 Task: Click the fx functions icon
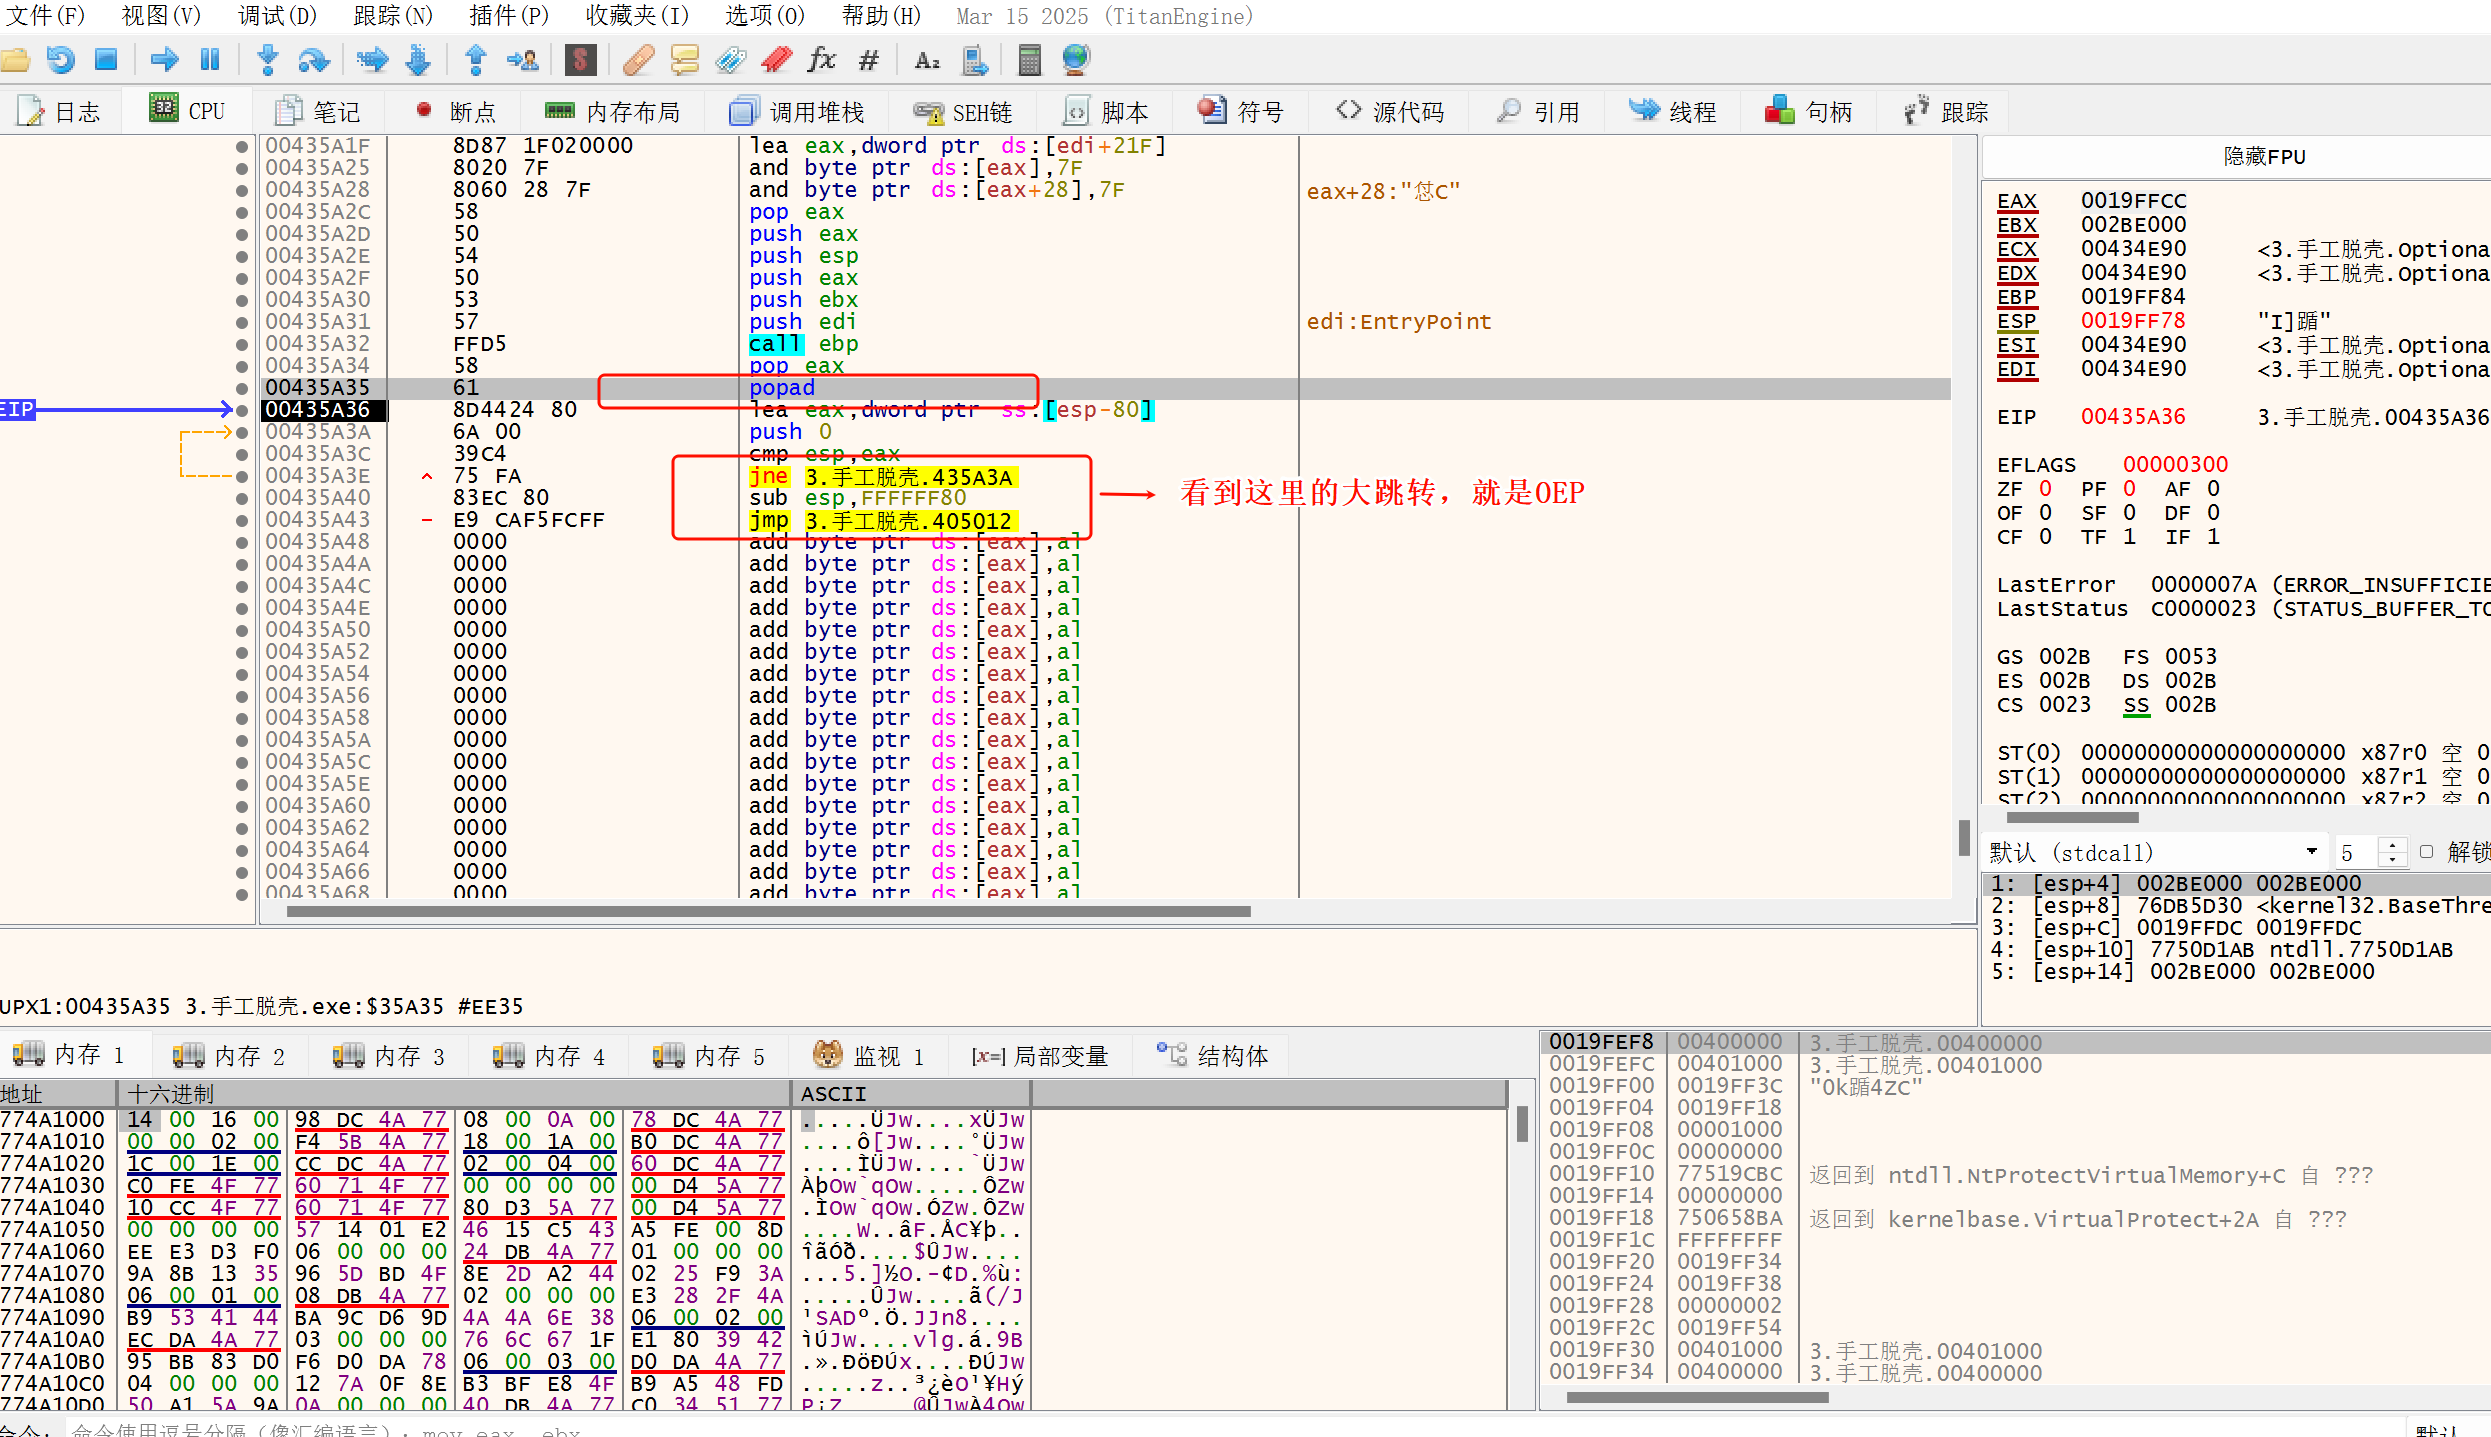pyautogui.click(x=822, y=60)
